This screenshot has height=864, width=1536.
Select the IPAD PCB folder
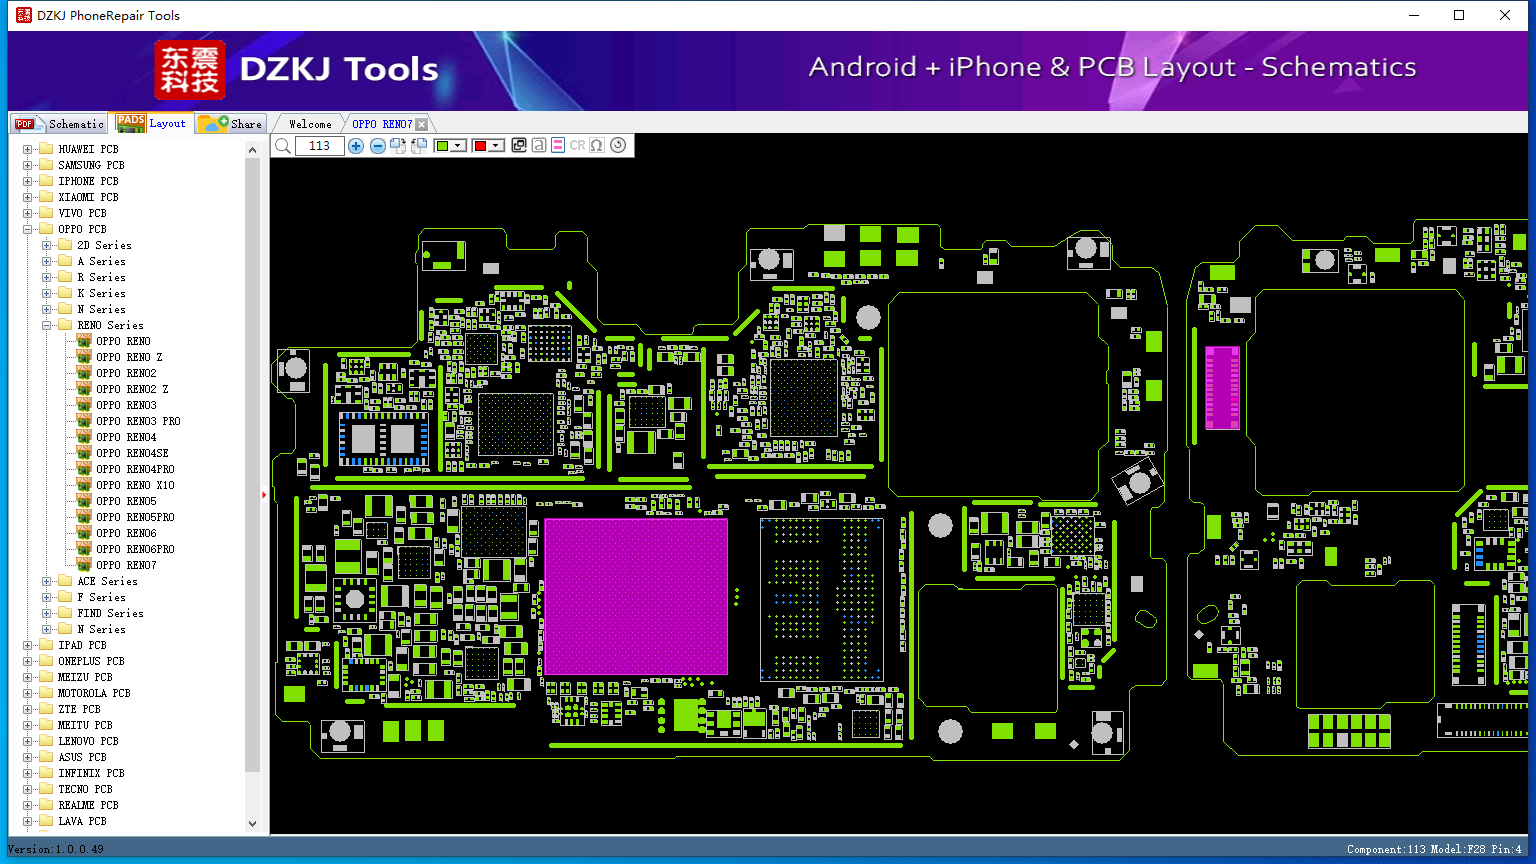point(82,645)
